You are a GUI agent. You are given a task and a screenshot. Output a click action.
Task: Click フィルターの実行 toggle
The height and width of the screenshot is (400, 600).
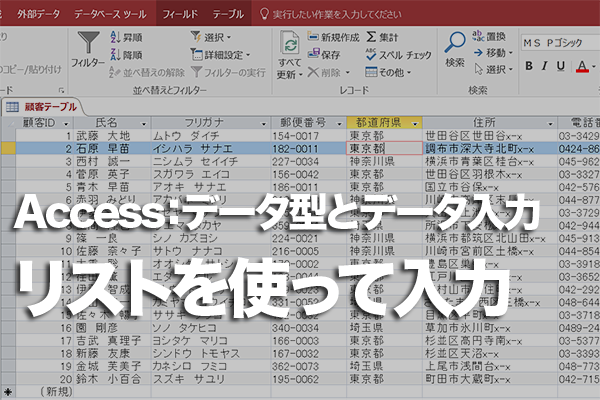(x=228, y=72)
